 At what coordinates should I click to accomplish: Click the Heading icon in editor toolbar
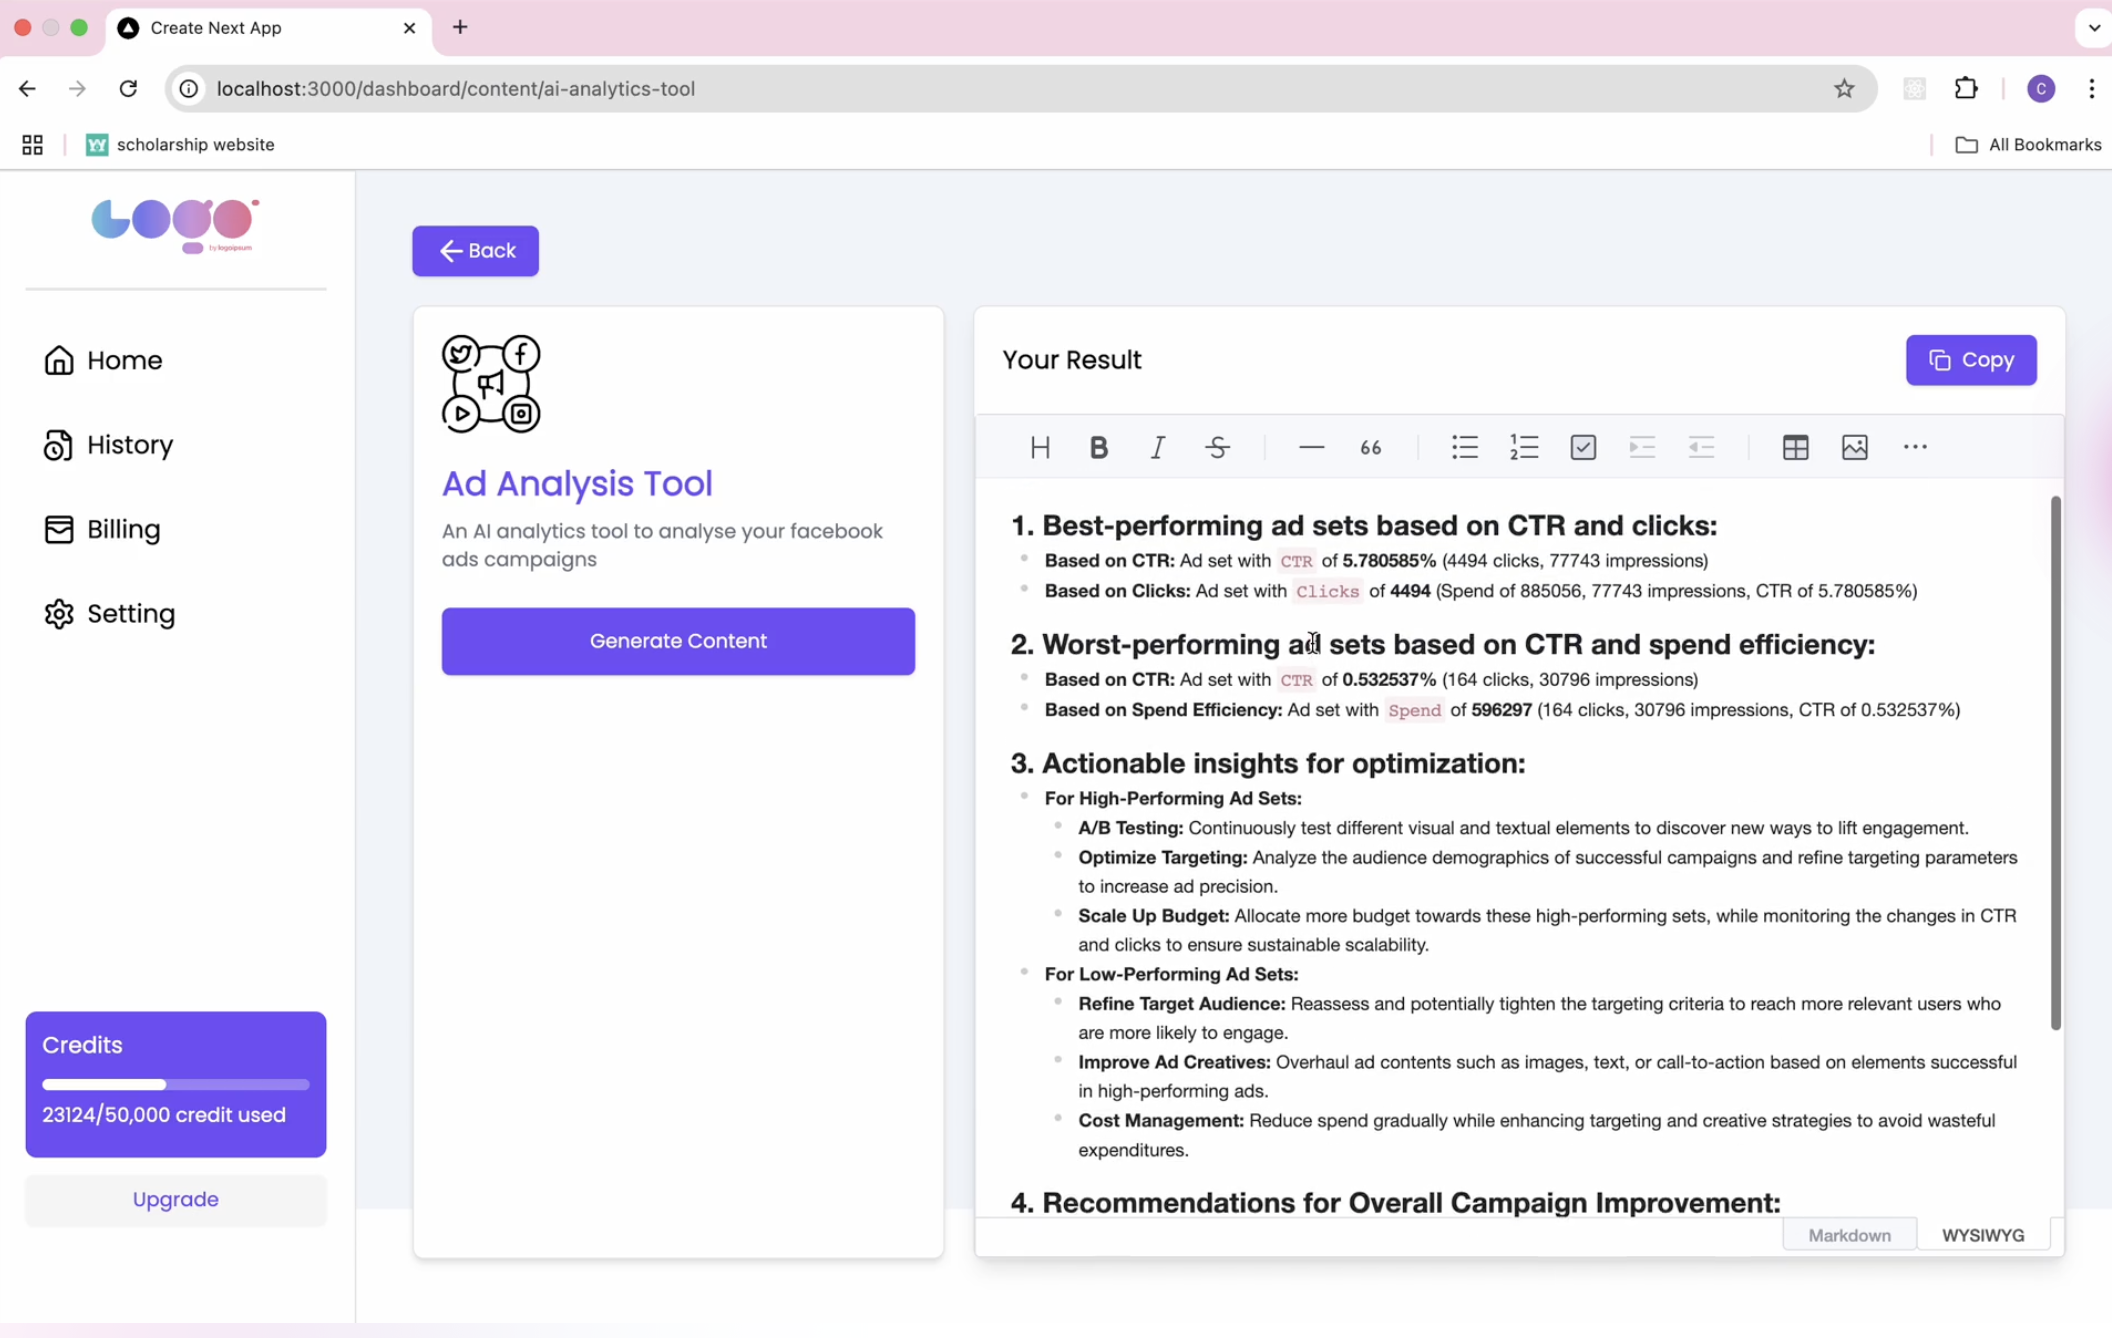pos(1040,447)
